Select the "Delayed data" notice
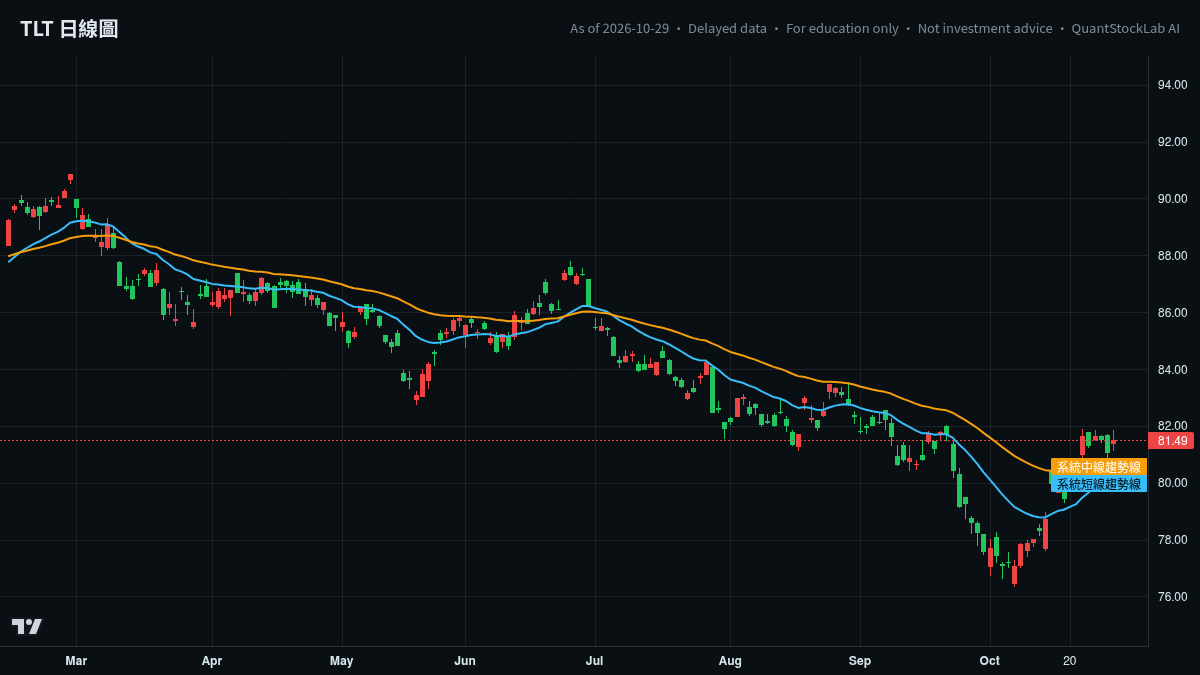Viewport: 1200px width, 675px height. tap(727, 29)
